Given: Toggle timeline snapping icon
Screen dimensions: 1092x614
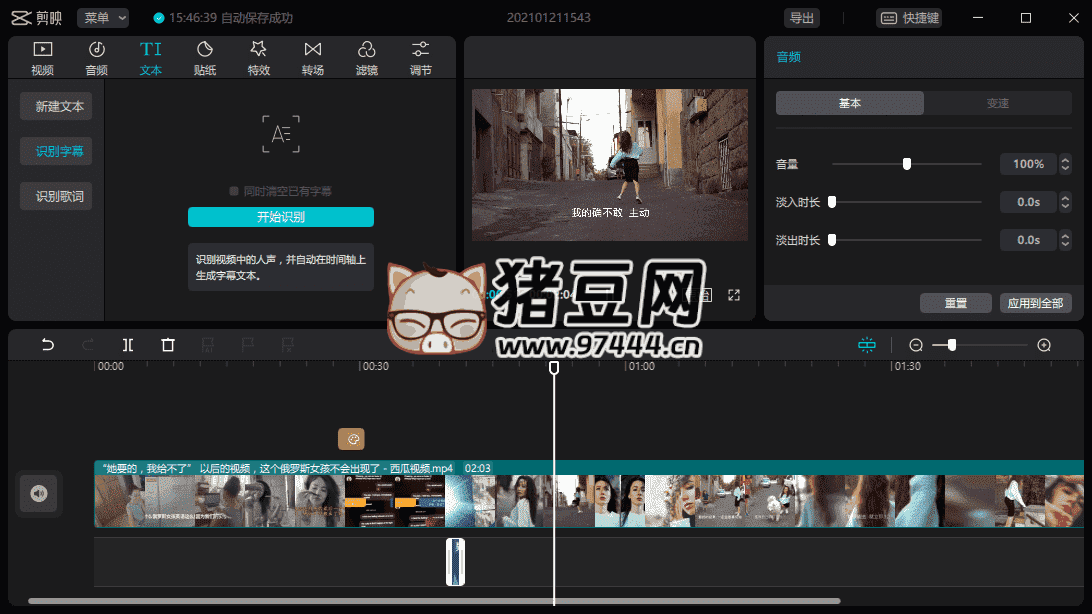Looking at the screenshot, I should tap(866, 345).
